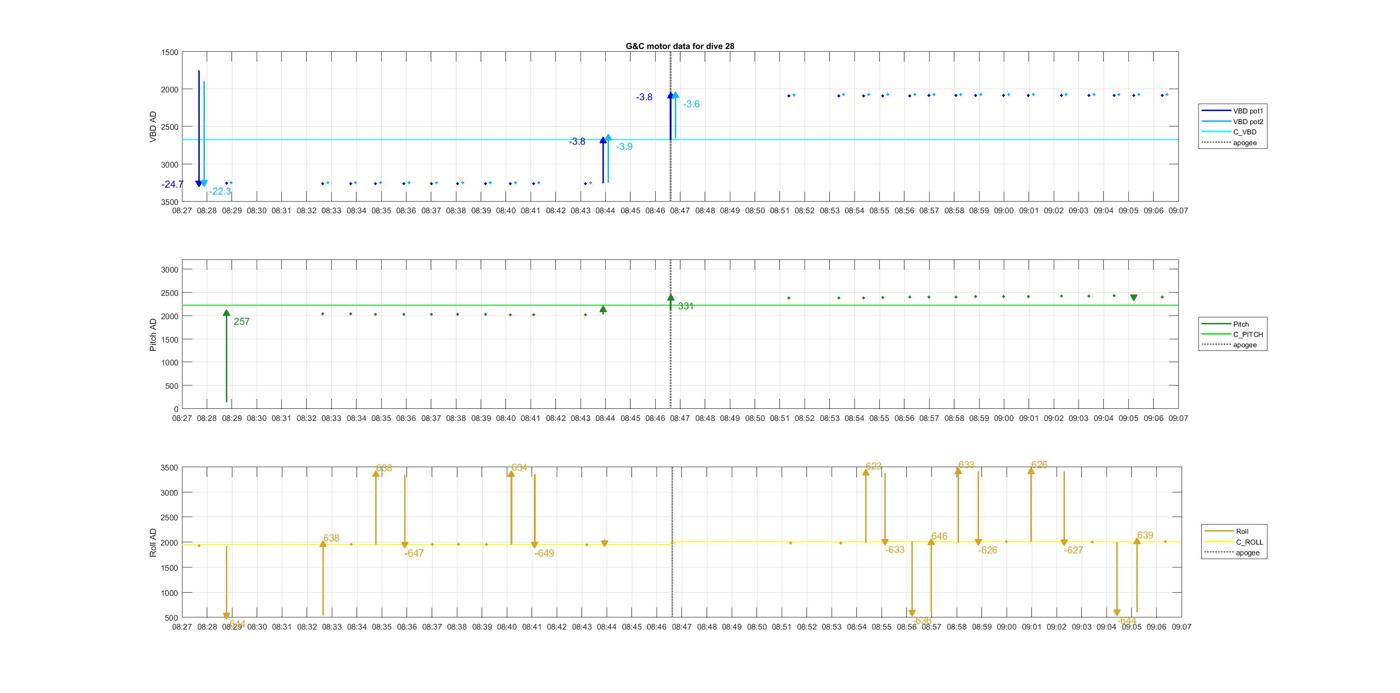Click the '257' pitch annotation

click(x=241, y=322)
